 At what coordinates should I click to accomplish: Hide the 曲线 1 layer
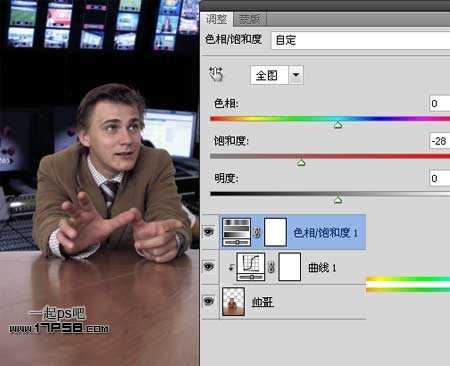click(209, 266)
